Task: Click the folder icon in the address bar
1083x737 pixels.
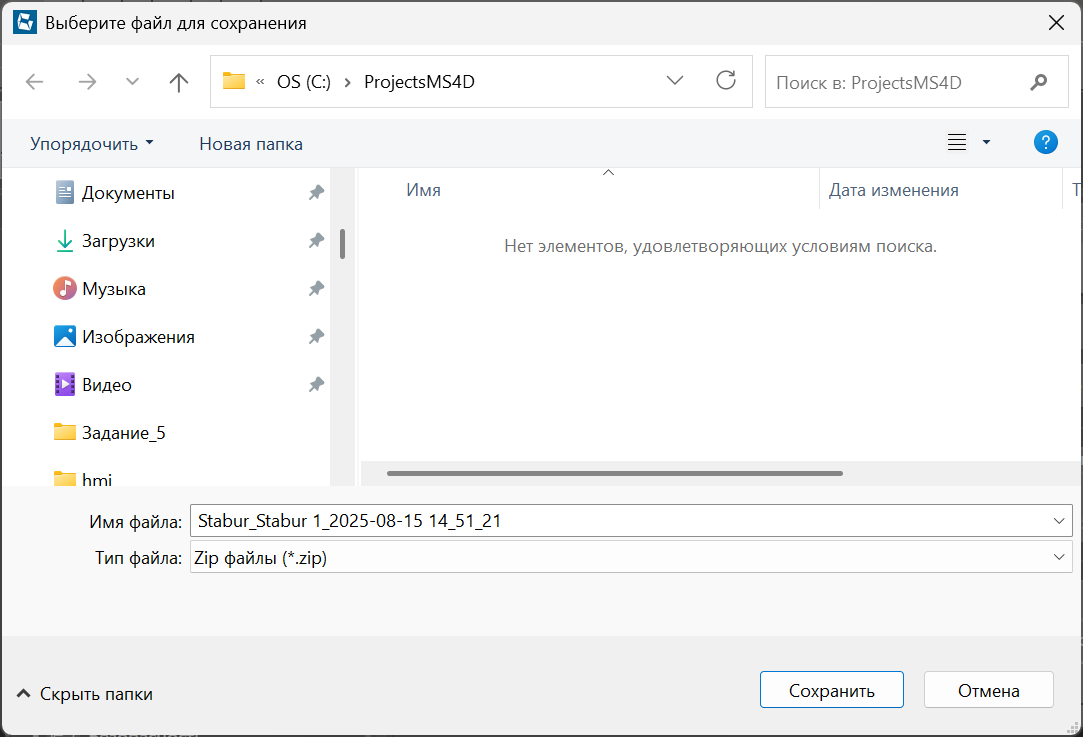Action: (234, 82)
